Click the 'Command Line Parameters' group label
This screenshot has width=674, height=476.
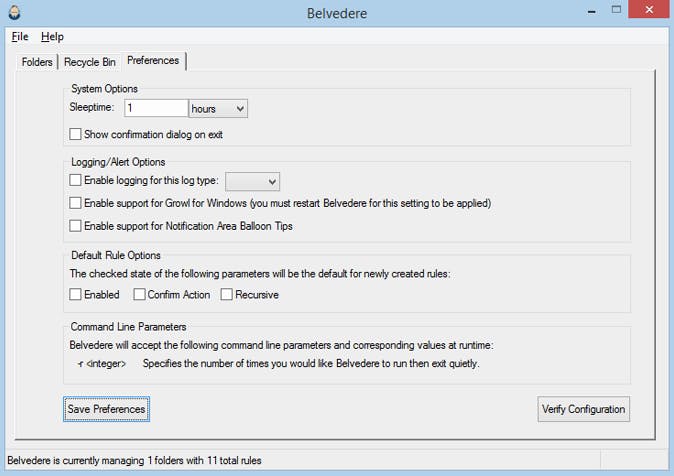point(129,327)
